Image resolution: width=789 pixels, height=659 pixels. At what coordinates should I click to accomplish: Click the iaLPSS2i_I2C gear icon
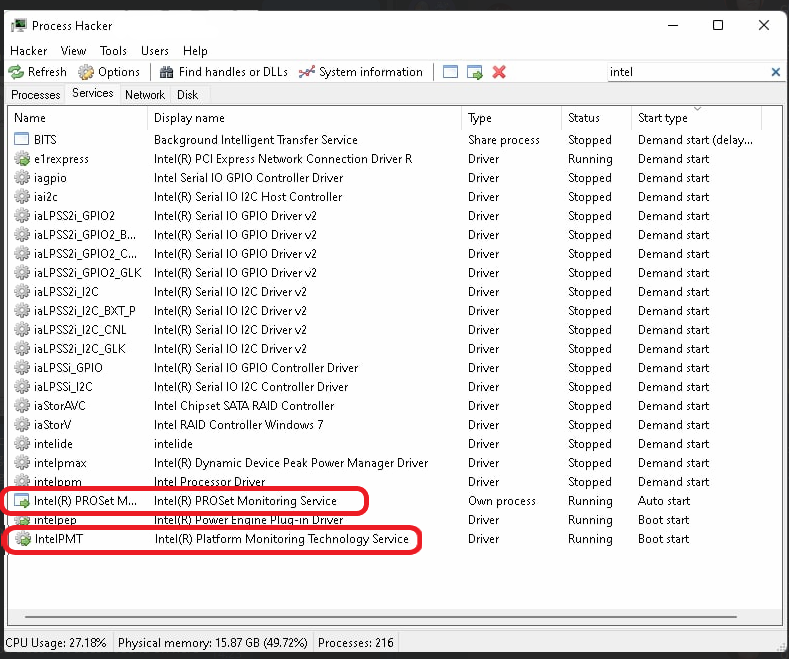[22, 292]
